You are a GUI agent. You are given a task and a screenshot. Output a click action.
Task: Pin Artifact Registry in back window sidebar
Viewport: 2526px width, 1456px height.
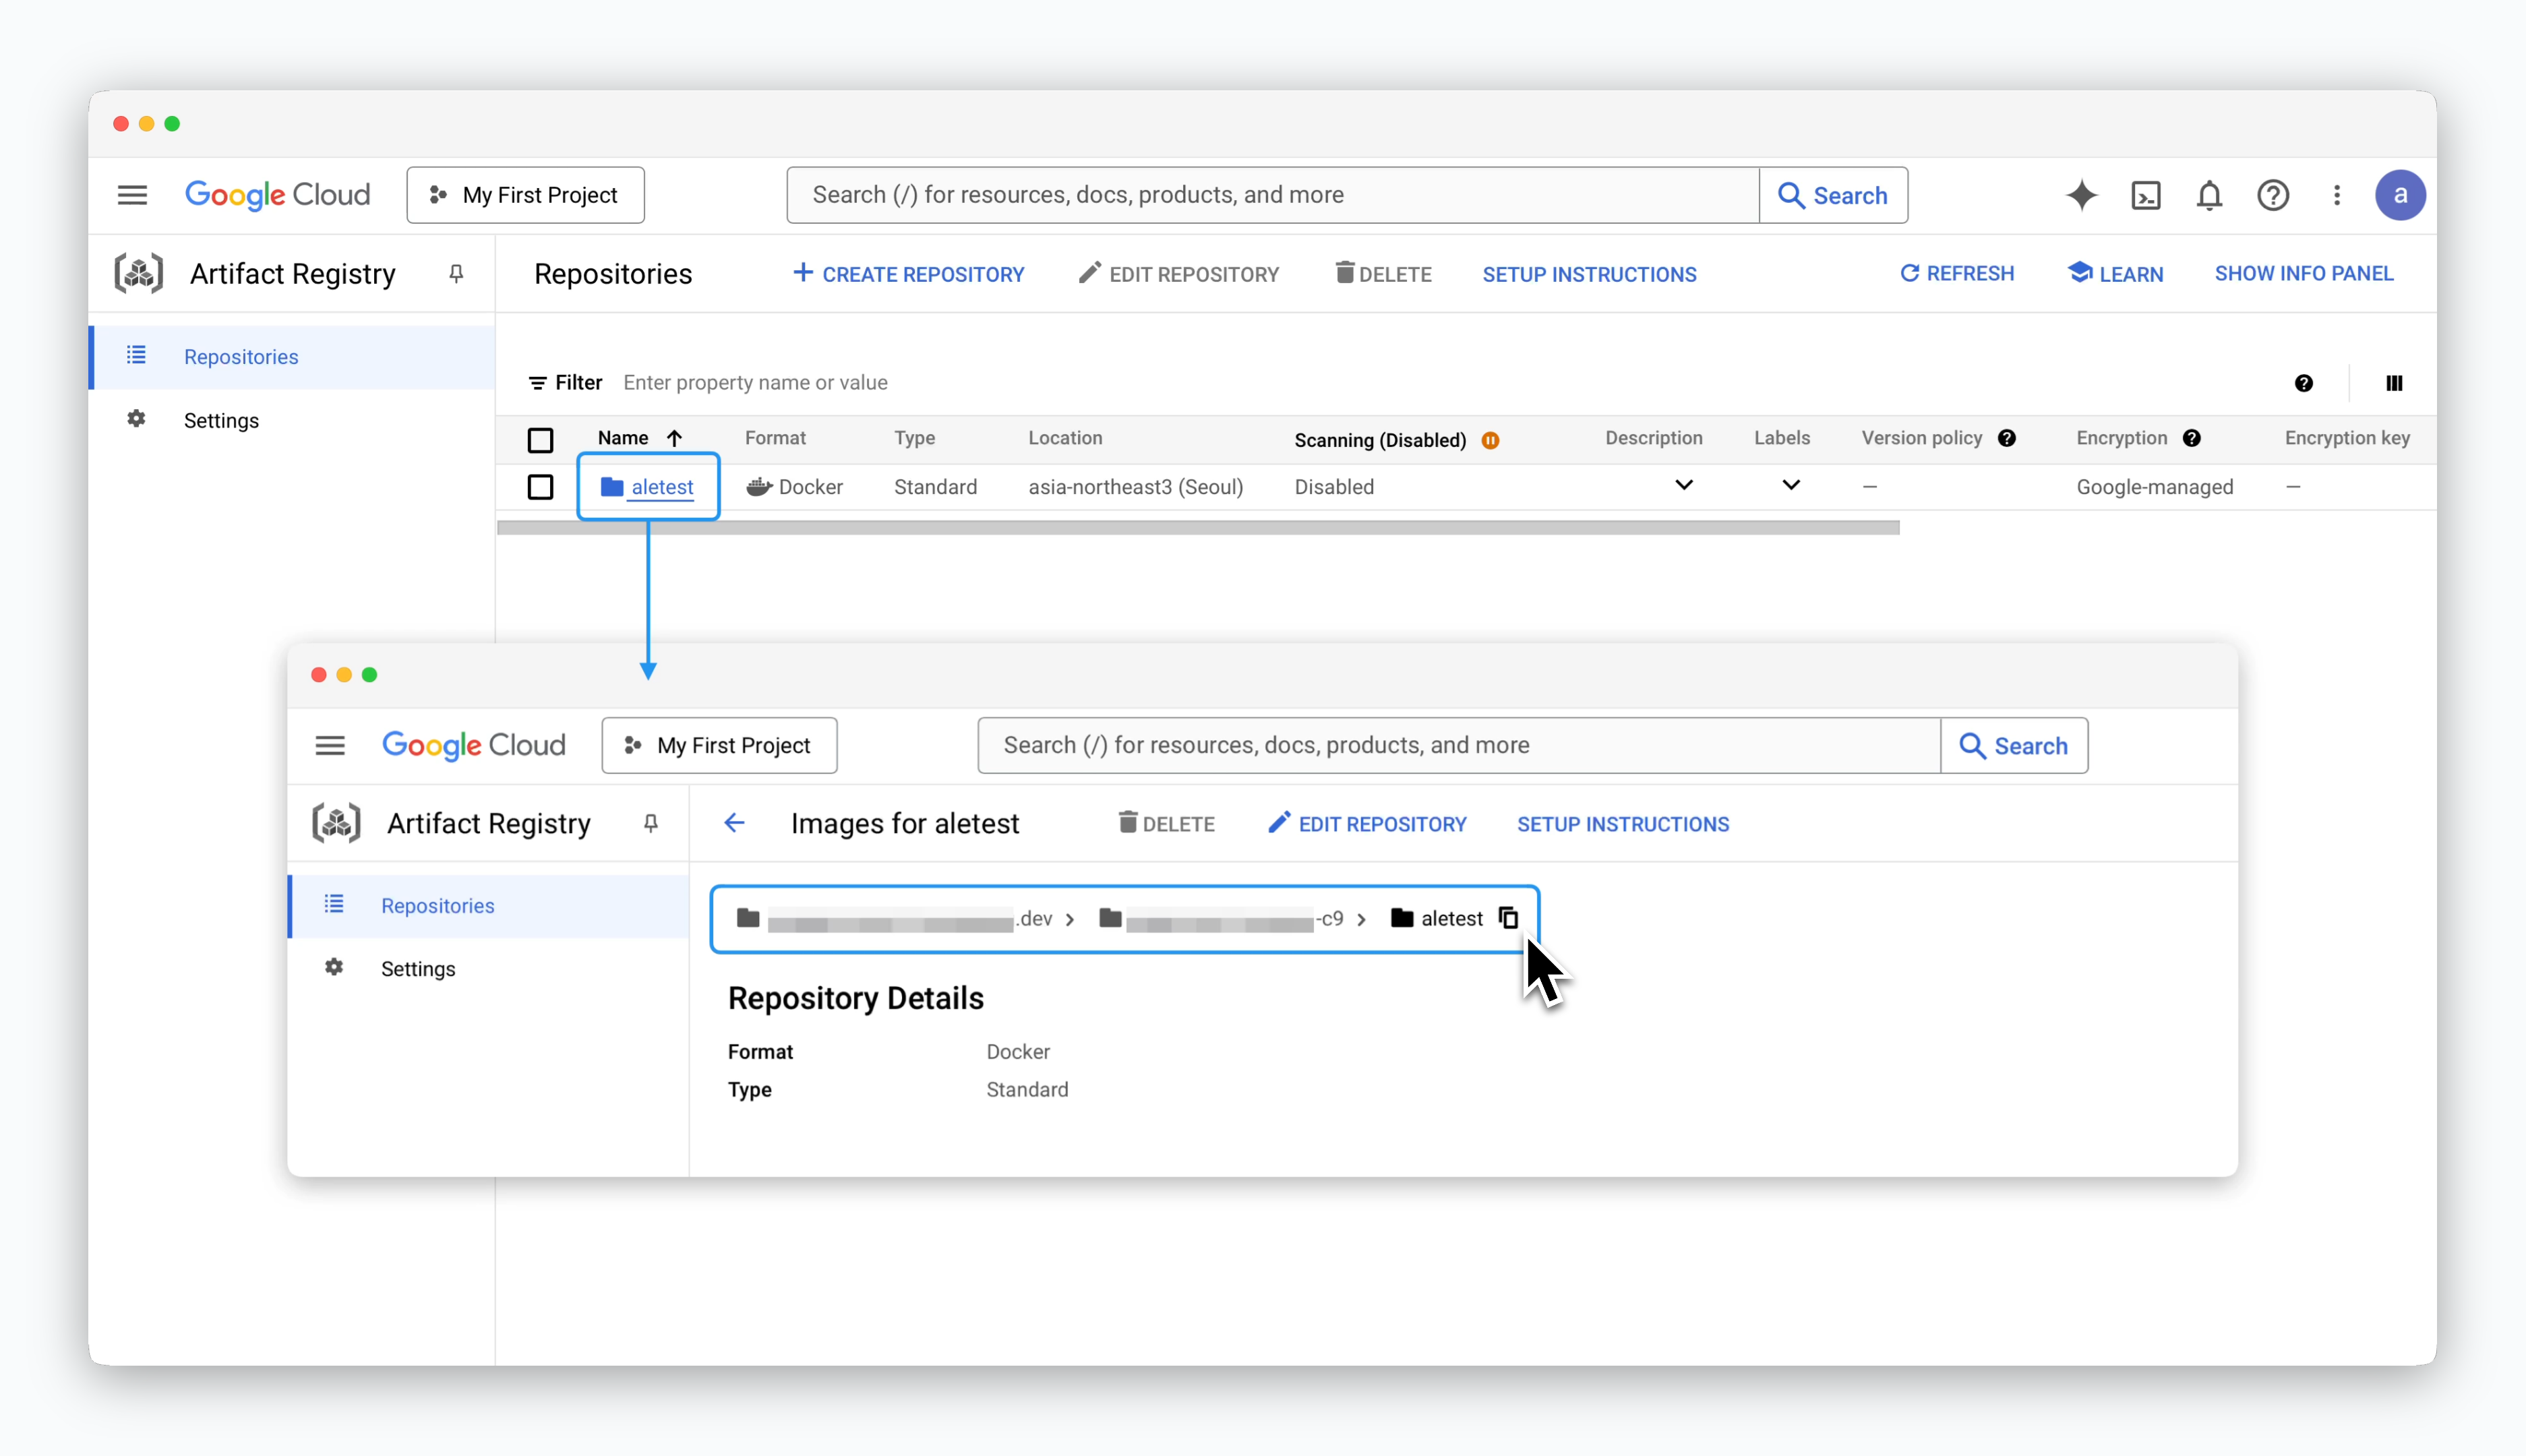(x=456, y=274)
